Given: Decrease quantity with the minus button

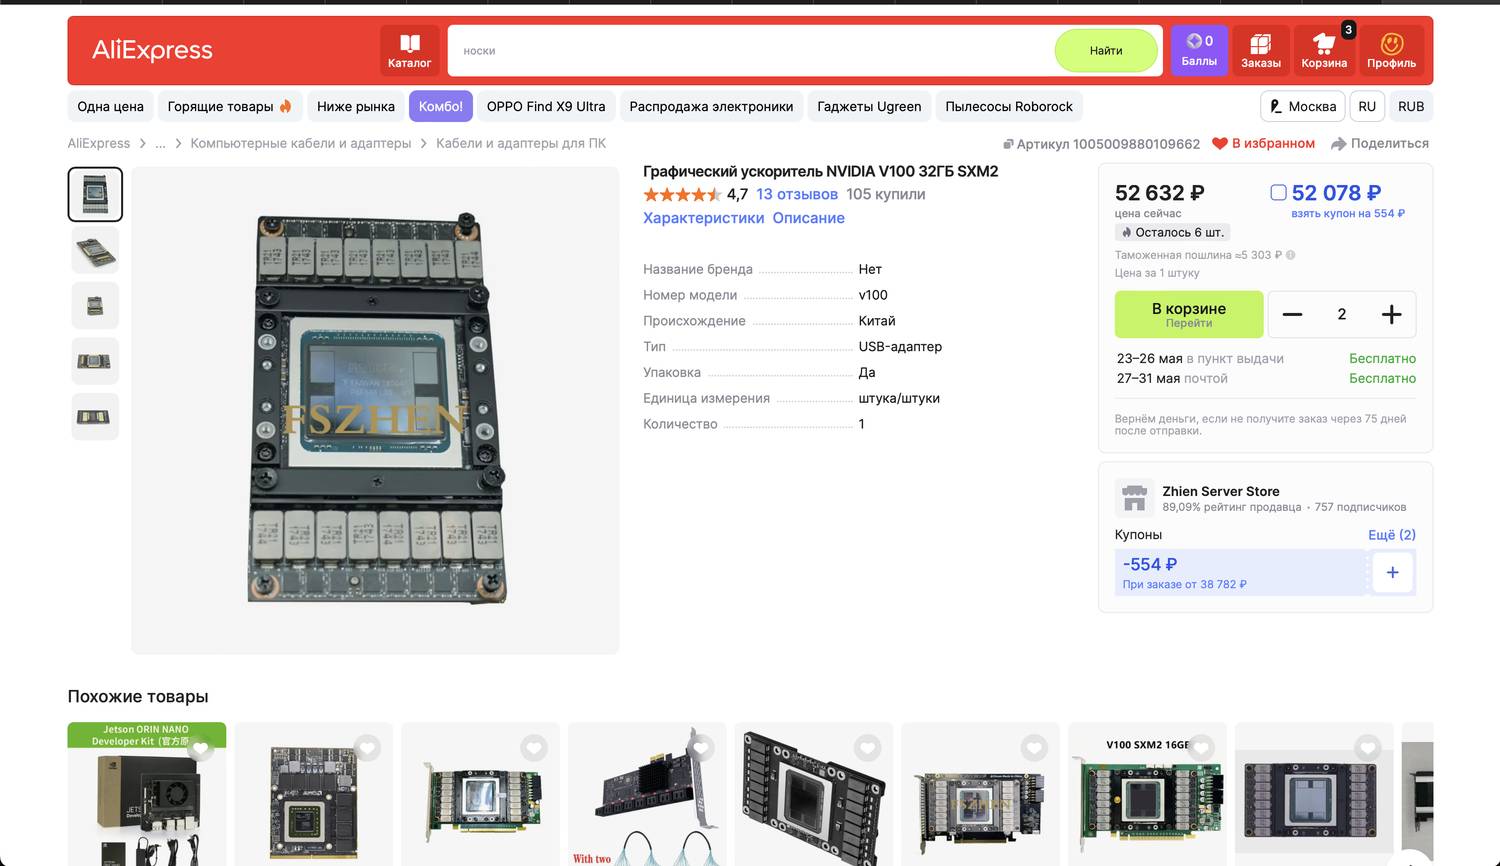Looking at the screenshot, I should [x=1292, y=314].
